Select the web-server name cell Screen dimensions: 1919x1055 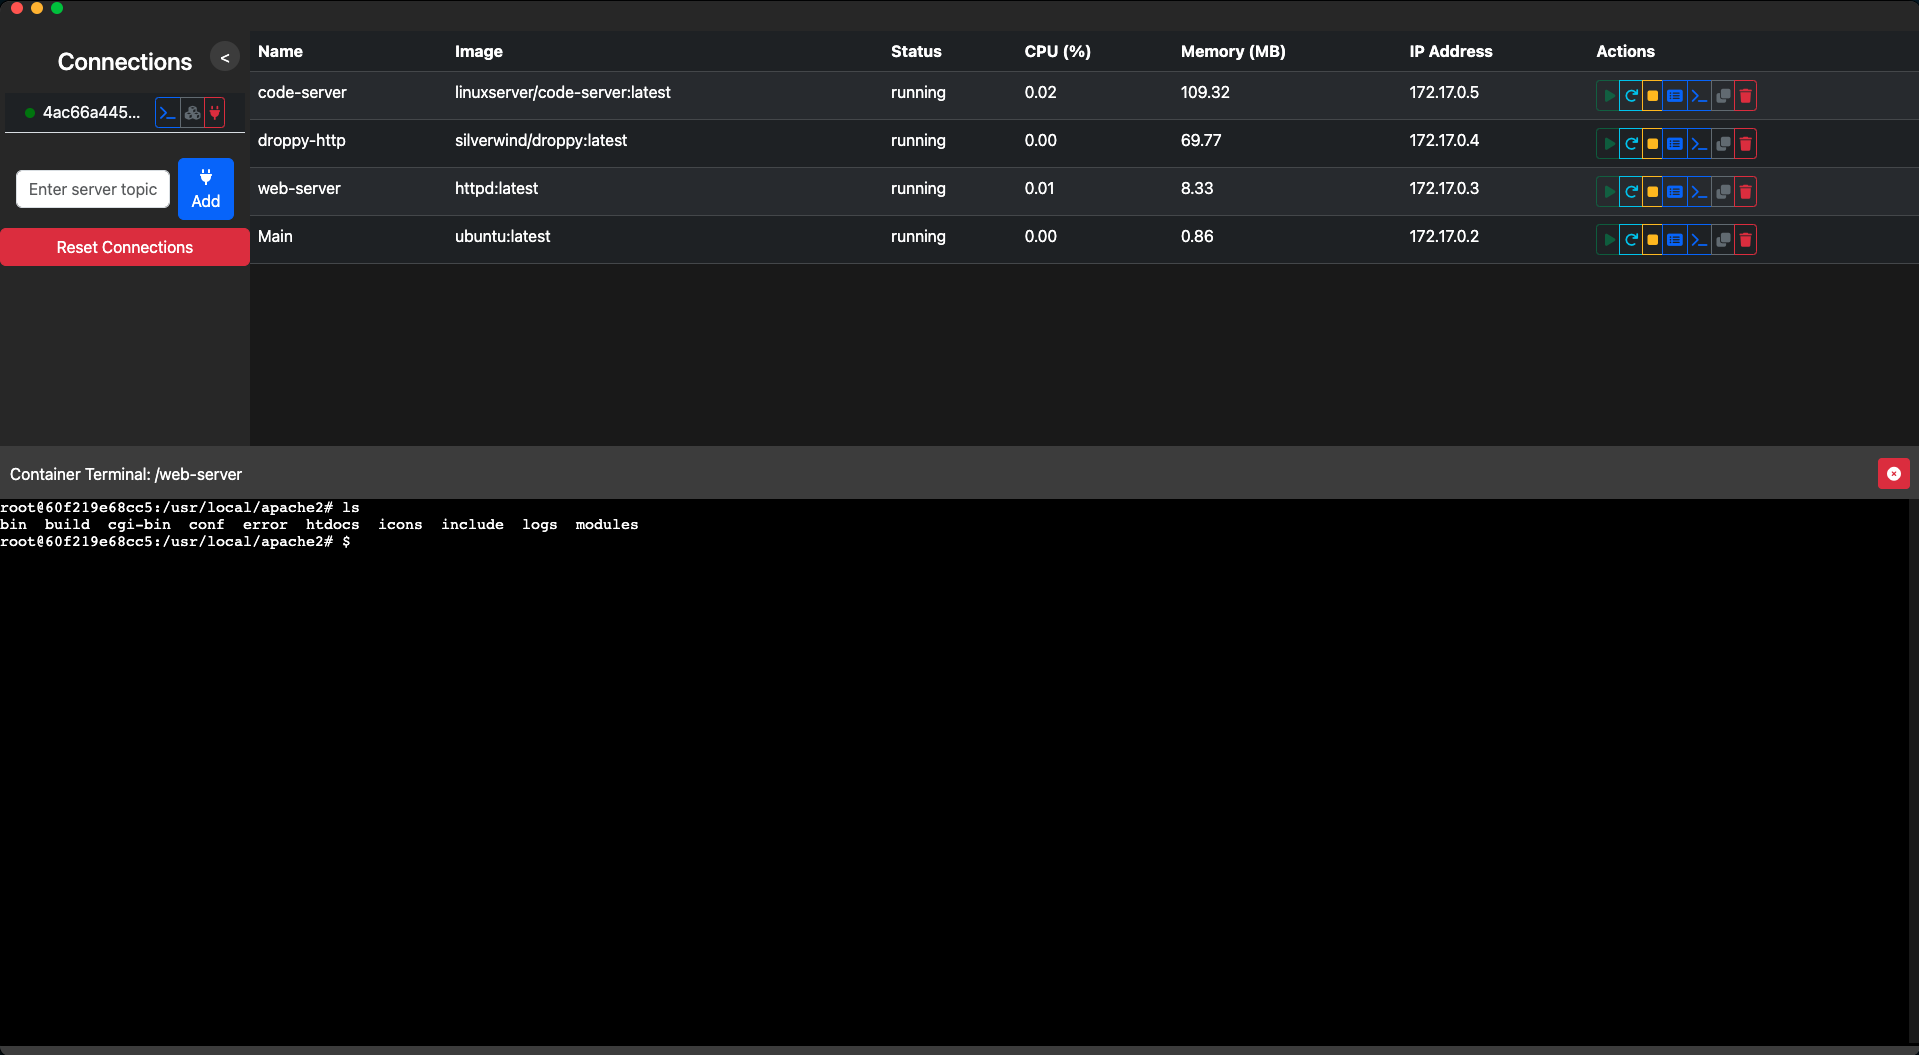pyautogui.click(x=299, y=188)
